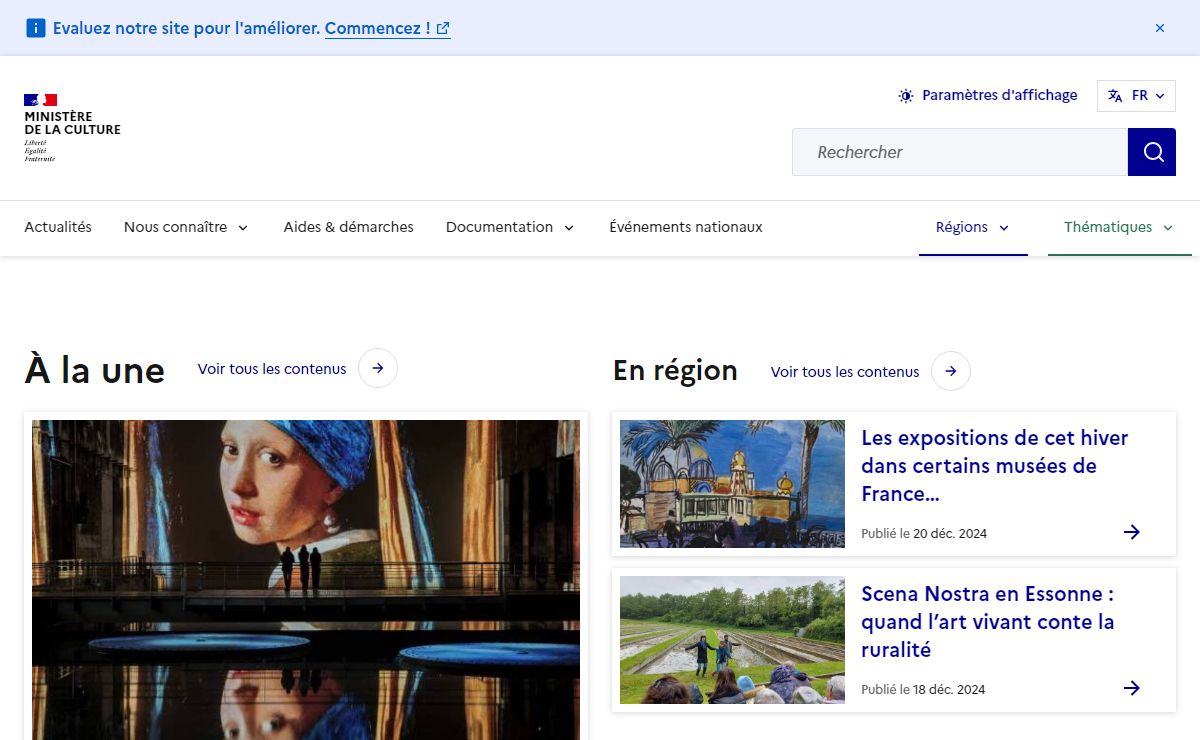This screenshot has height=740, width=1200.
Task: Click Voir tous les contenus for À la une
Action: [x=272, y=369]
